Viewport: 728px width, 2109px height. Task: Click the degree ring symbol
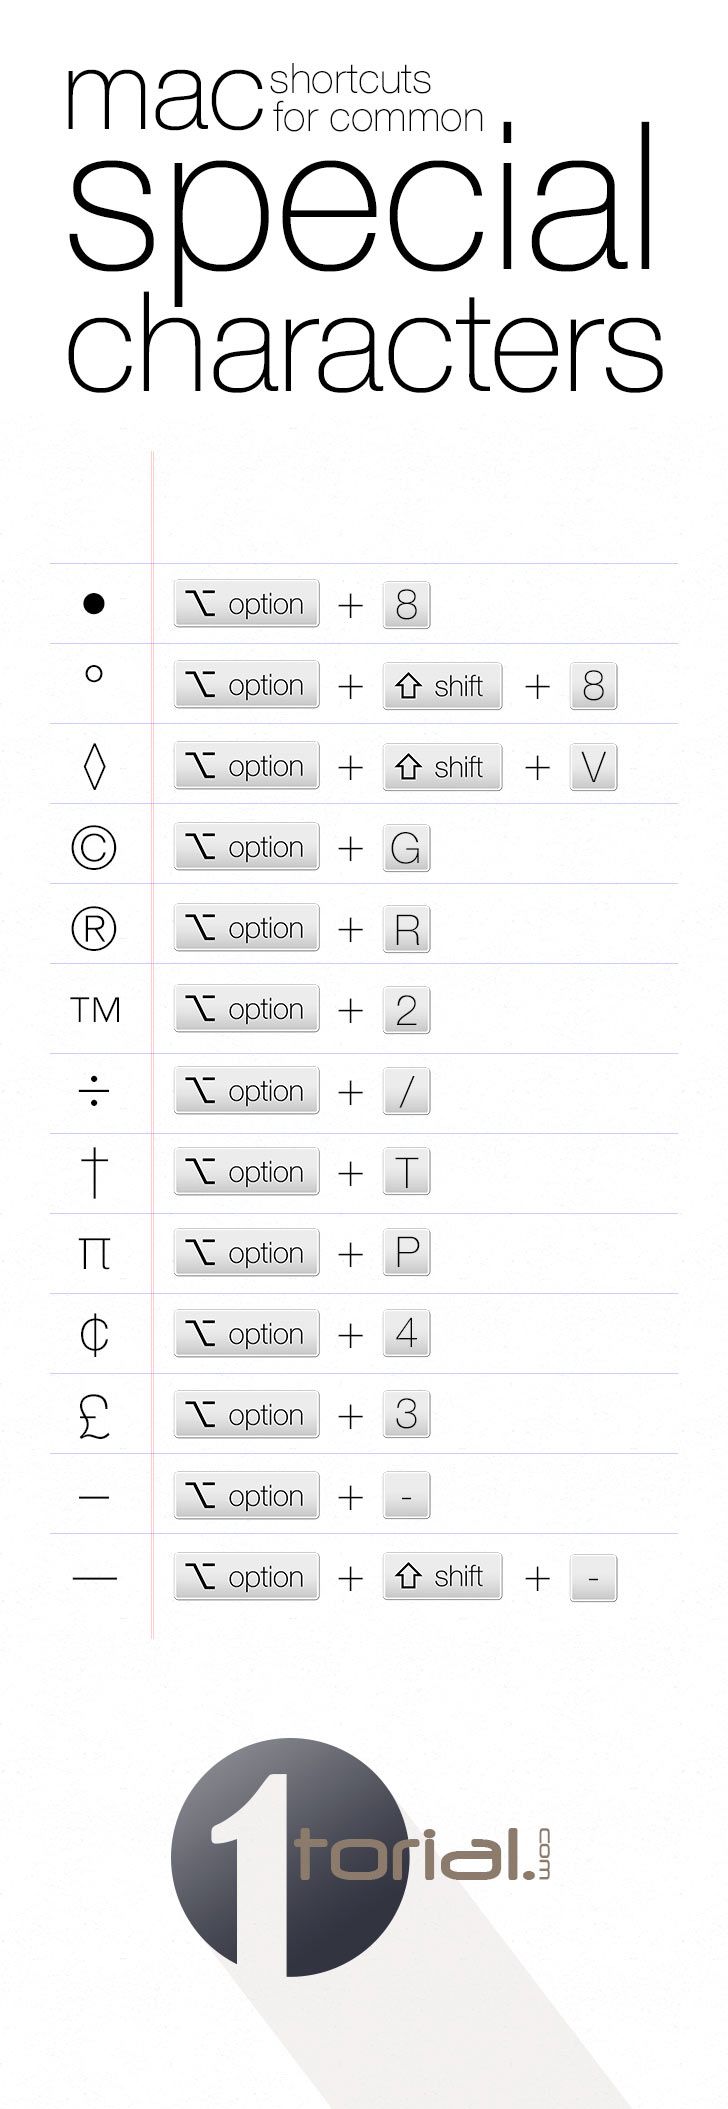pyautogui.click(x=94, y=674)
